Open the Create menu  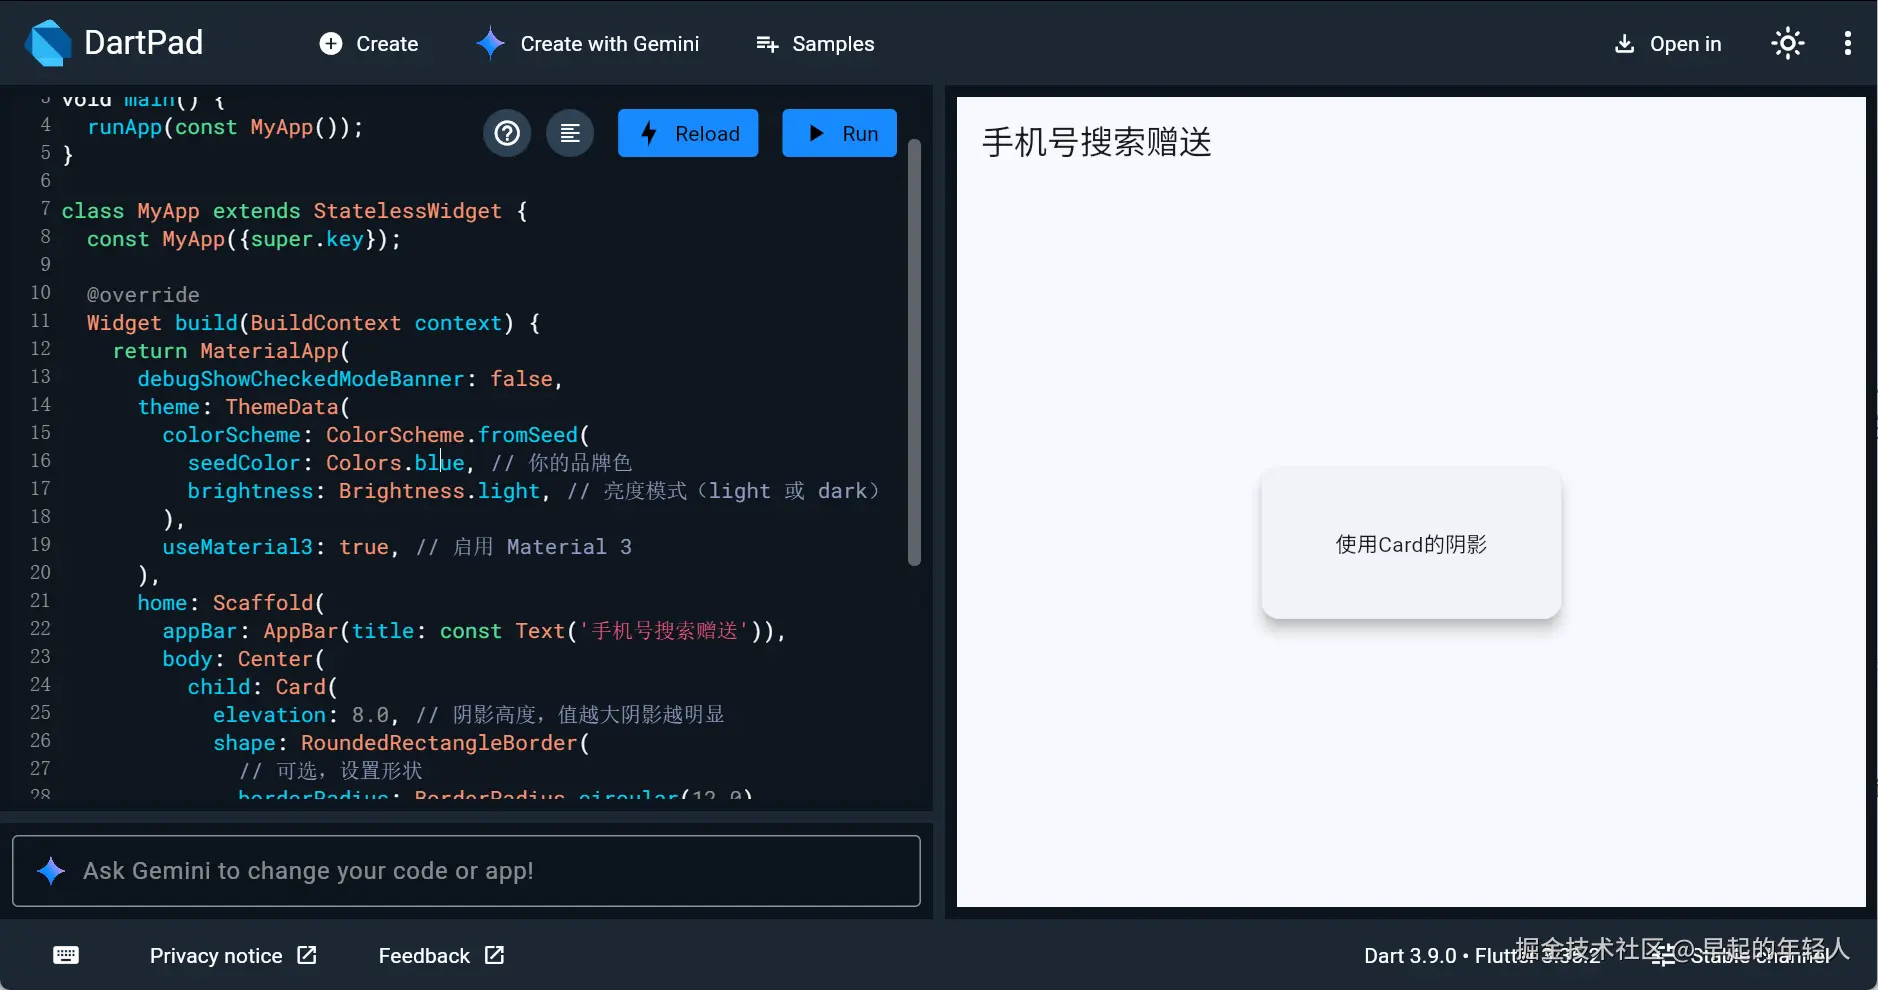[x=367, y=43]
